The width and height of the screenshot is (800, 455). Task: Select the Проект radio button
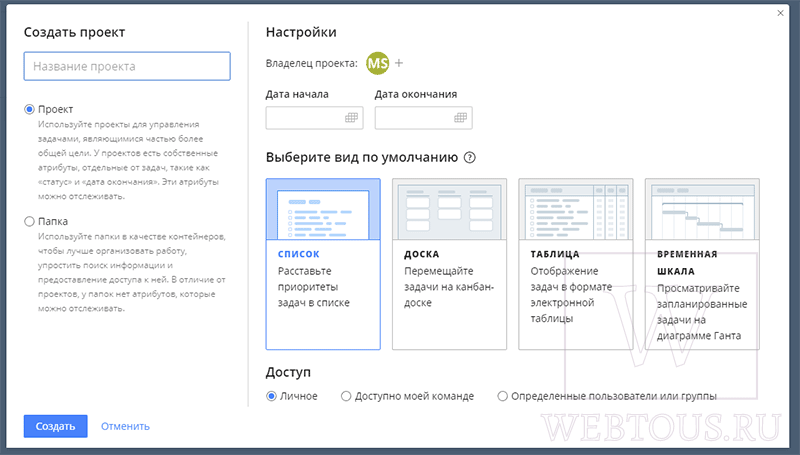coord(30,109)
